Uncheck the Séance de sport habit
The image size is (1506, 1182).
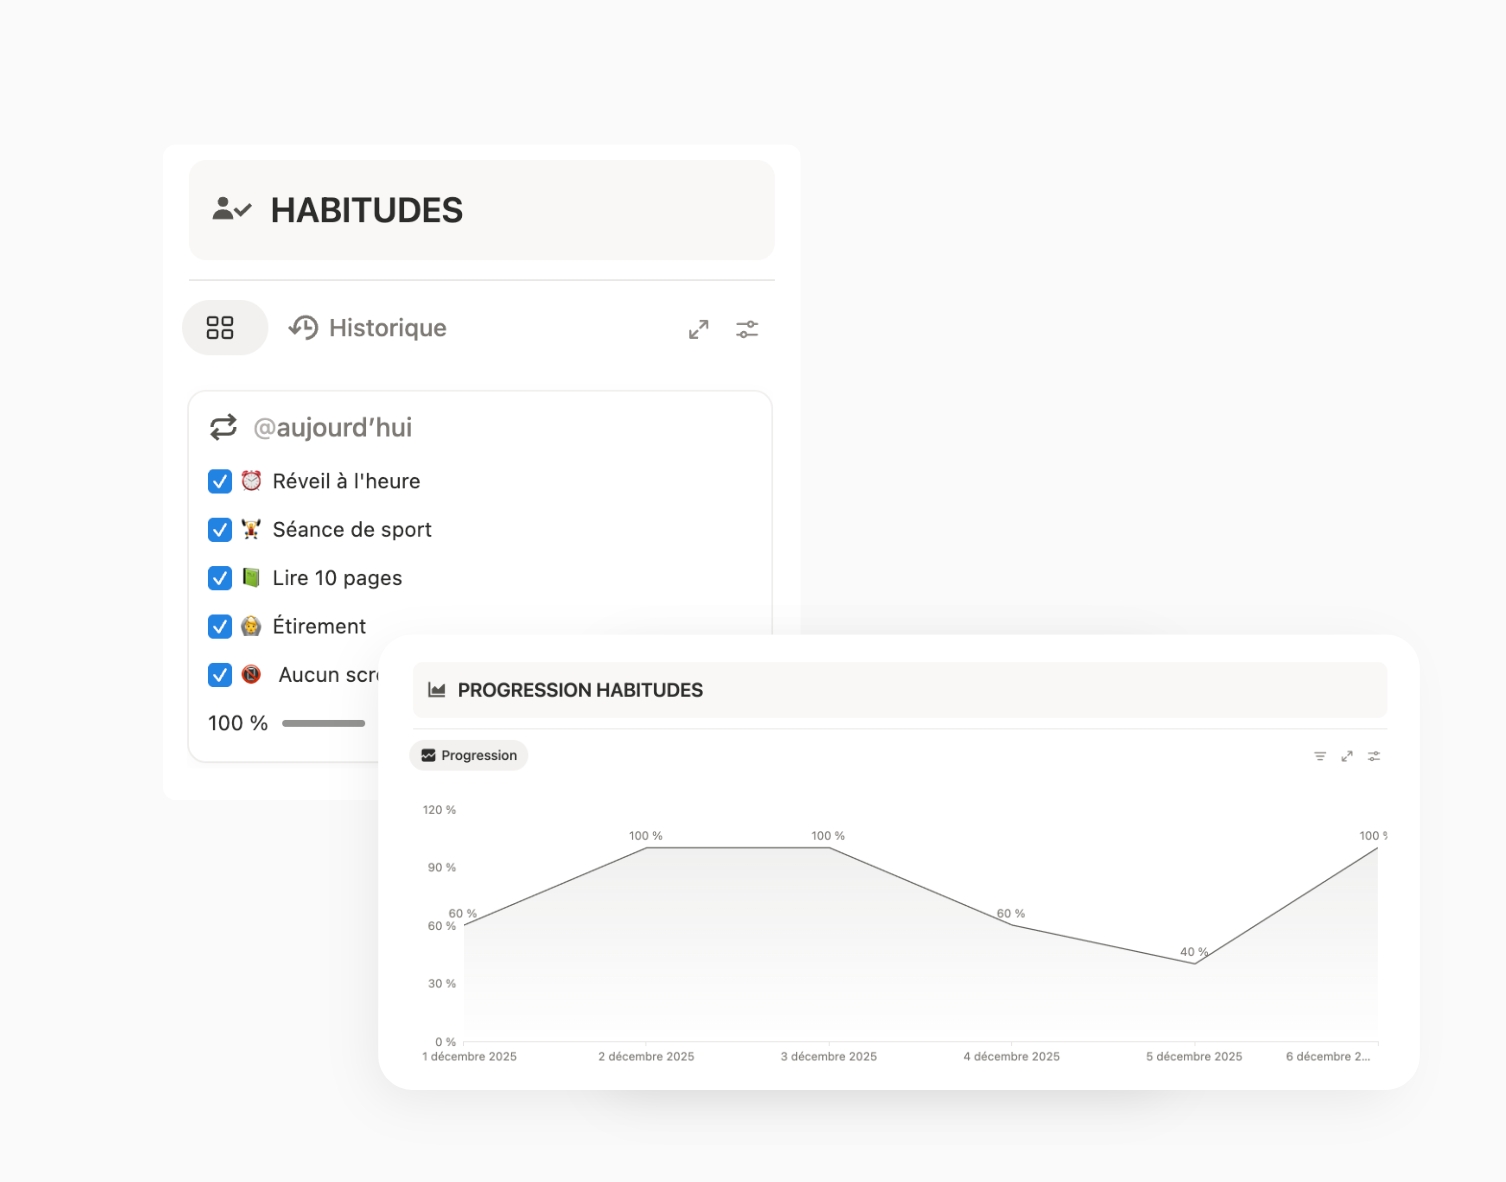tap(219, 530)
